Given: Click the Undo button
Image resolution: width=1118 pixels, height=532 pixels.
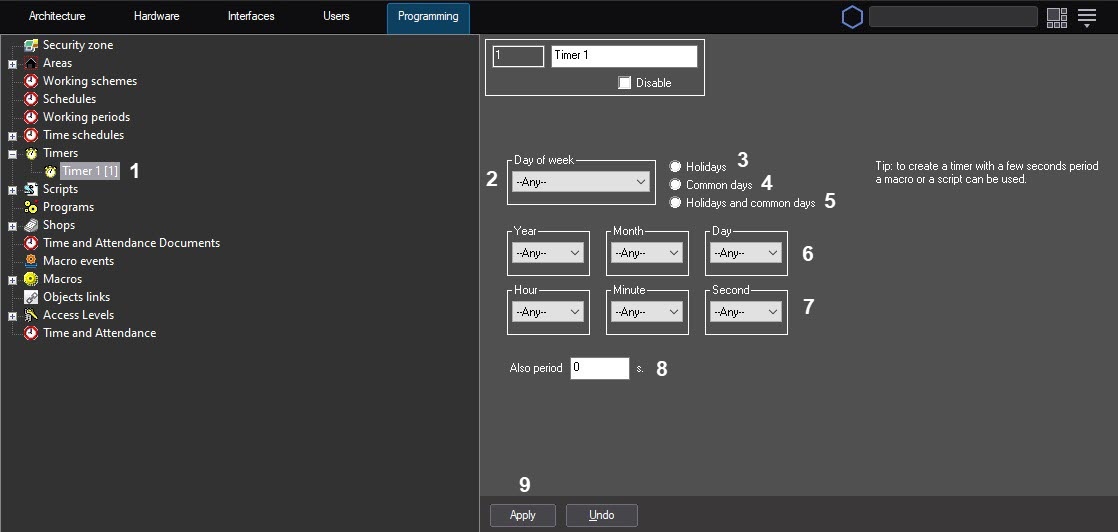Looking at the screenshot, I should 601,515.
